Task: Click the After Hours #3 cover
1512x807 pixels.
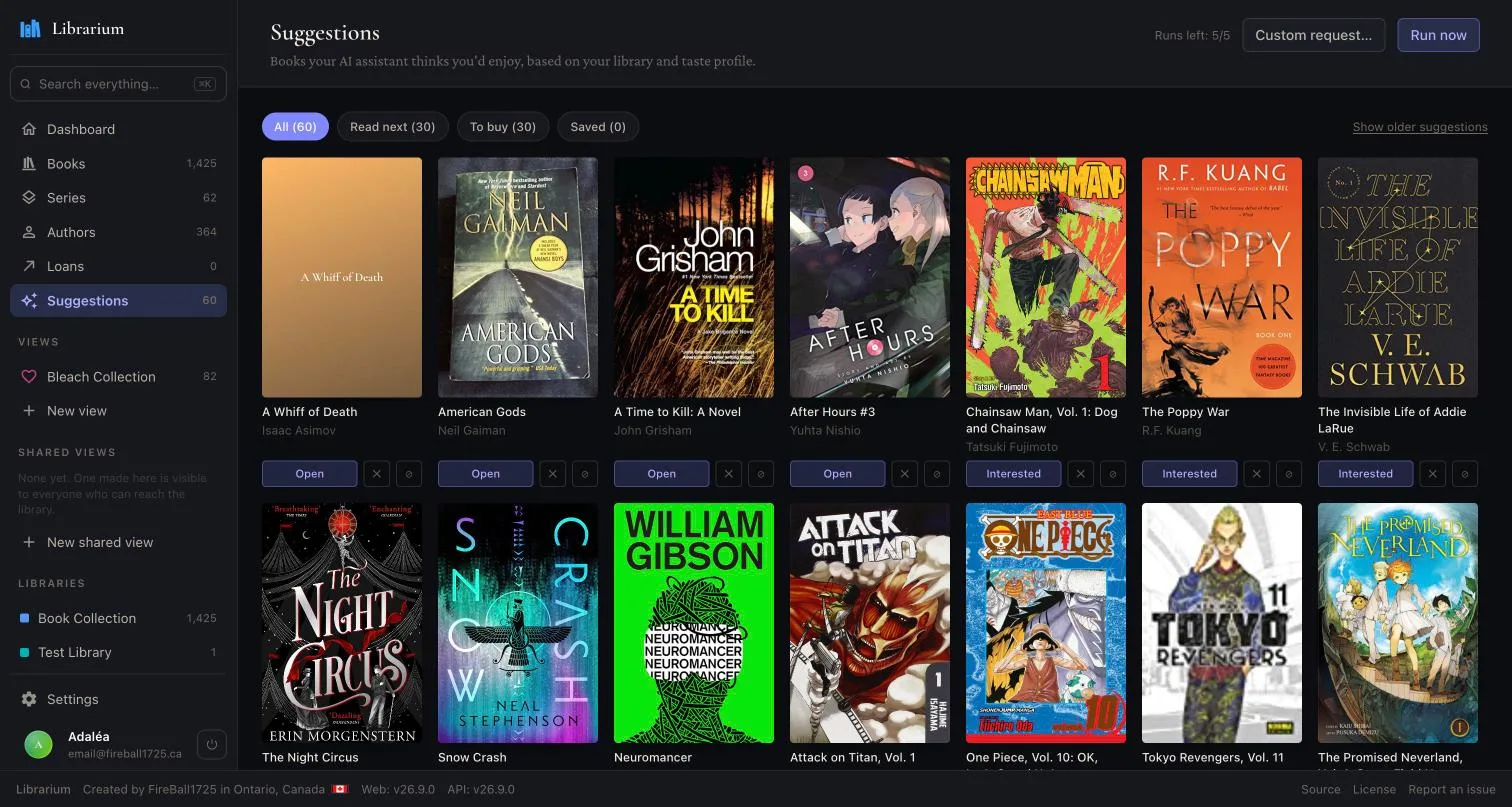Action: click(870, 277)
